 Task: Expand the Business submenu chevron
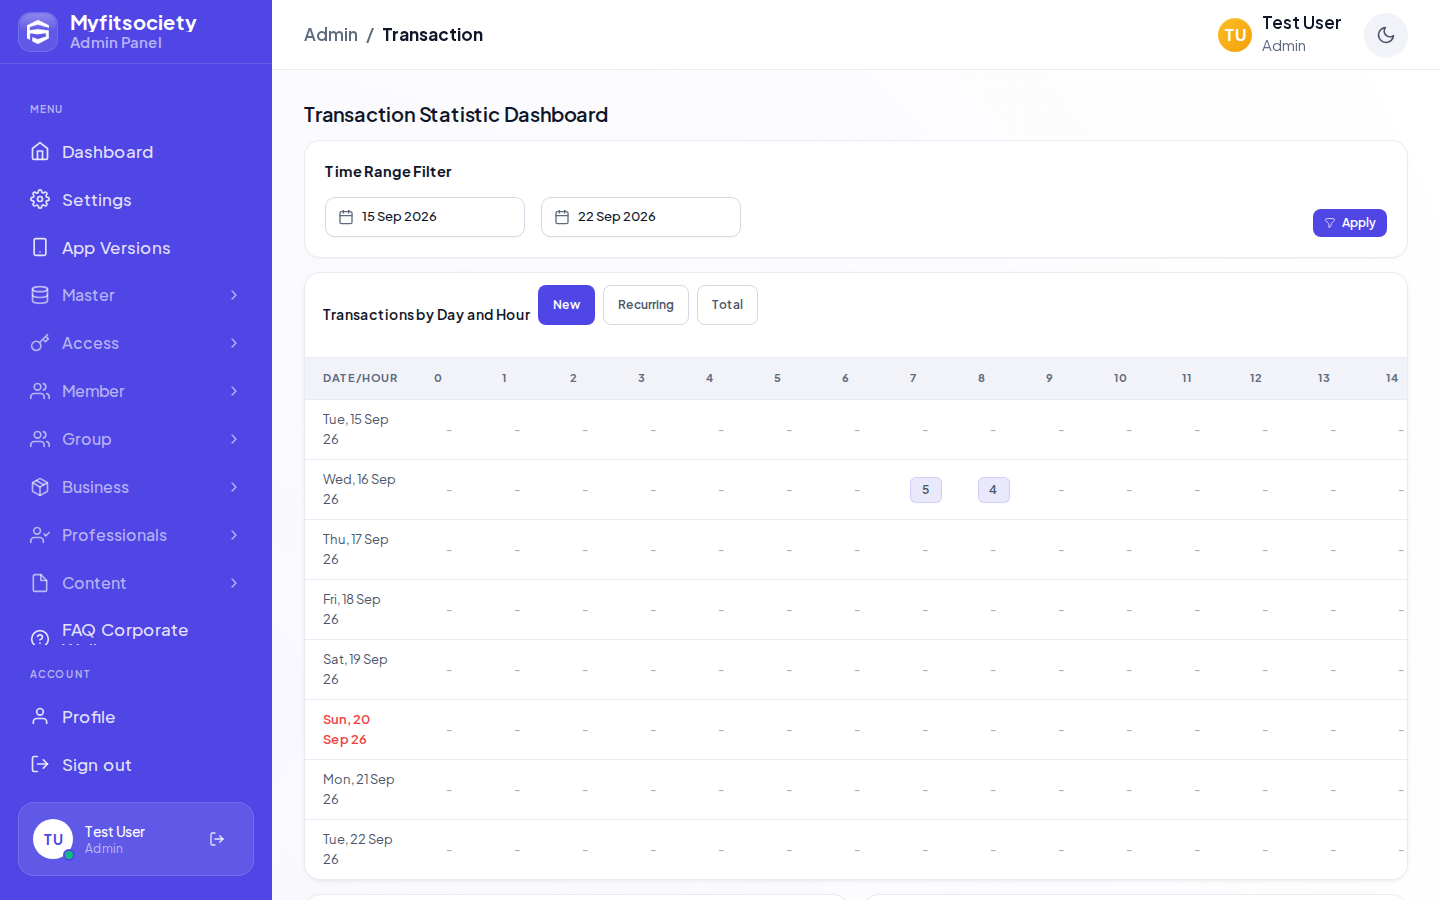(x=234, y=487)
